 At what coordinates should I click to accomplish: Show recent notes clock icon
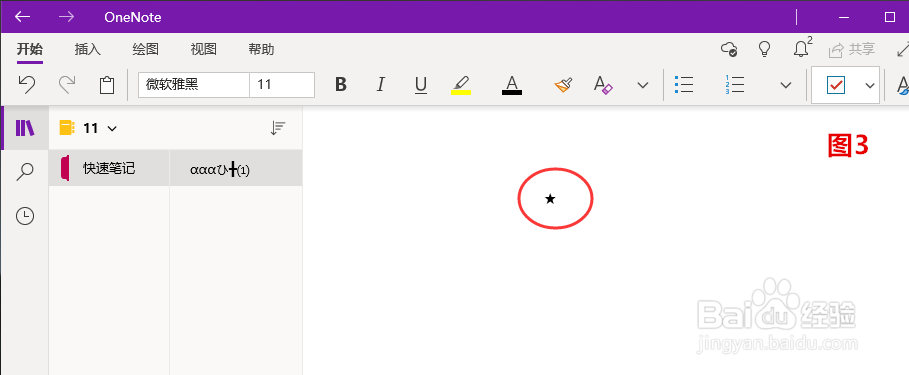(25, 216)
